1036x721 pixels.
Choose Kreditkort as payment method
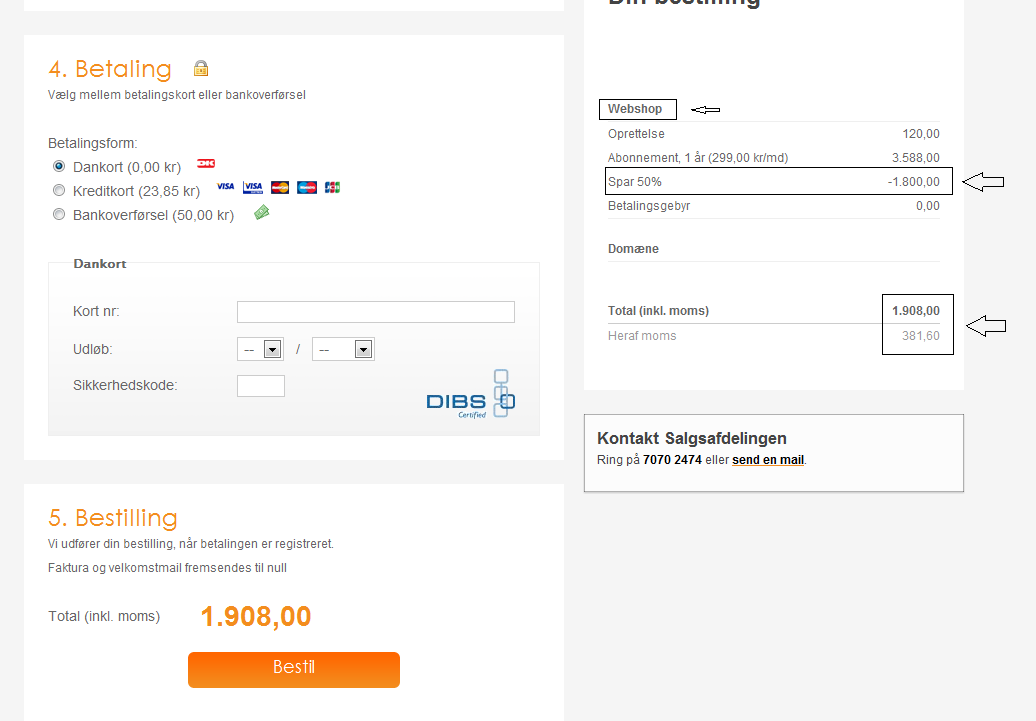click(x=59, y=190)
